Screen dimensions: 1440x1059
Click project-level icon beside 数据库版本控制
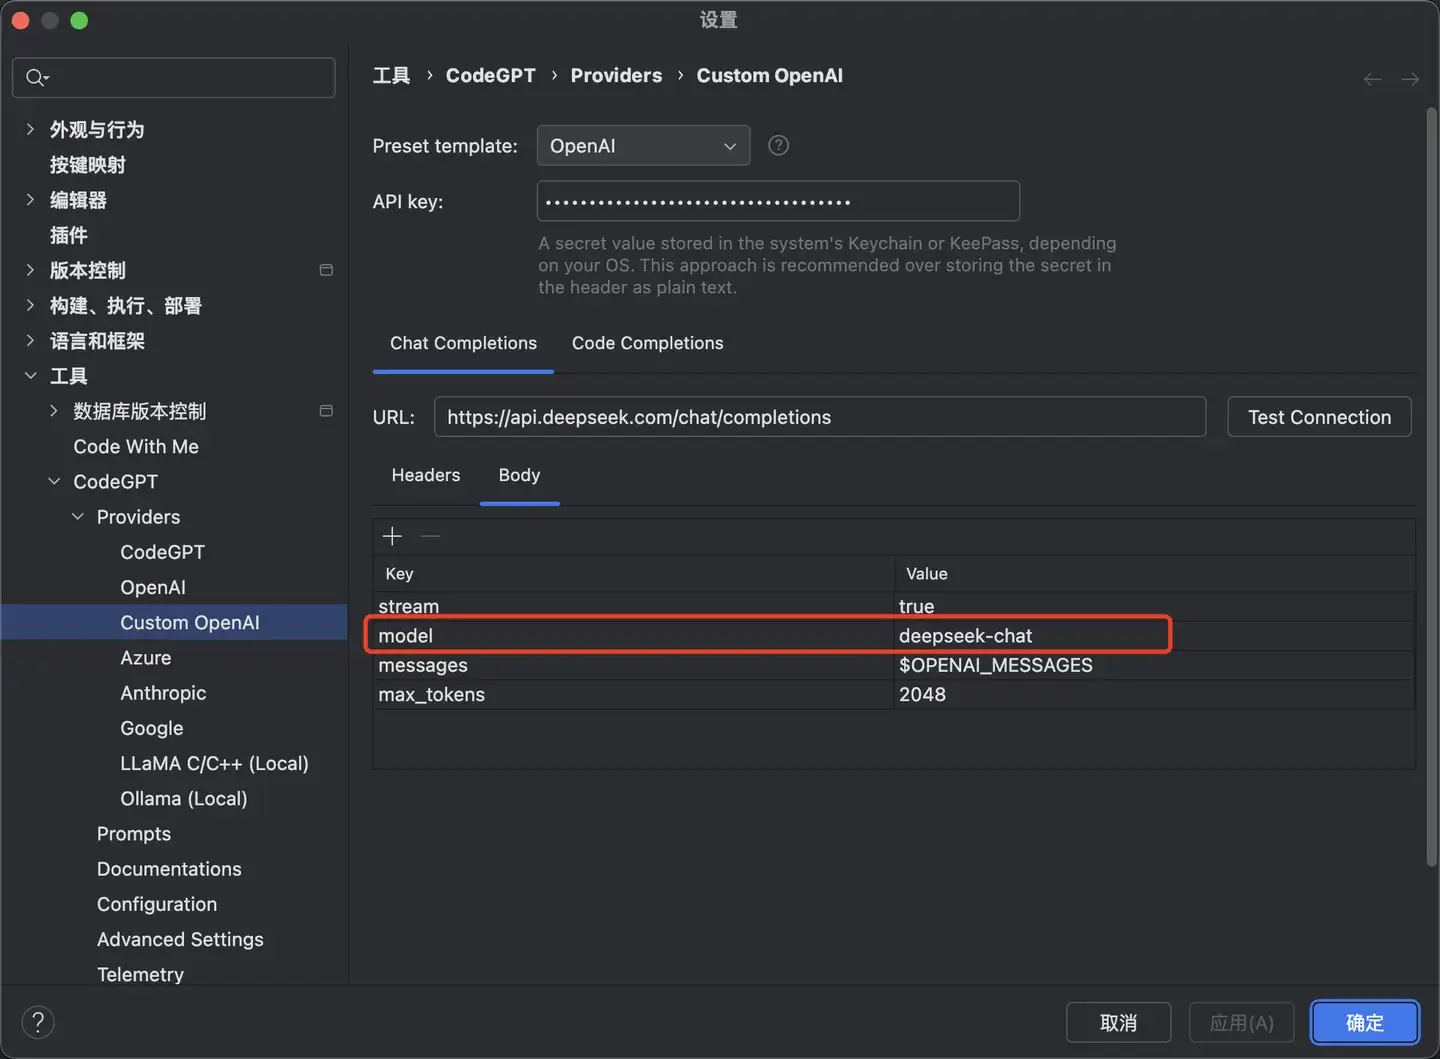tap(326, 411)
